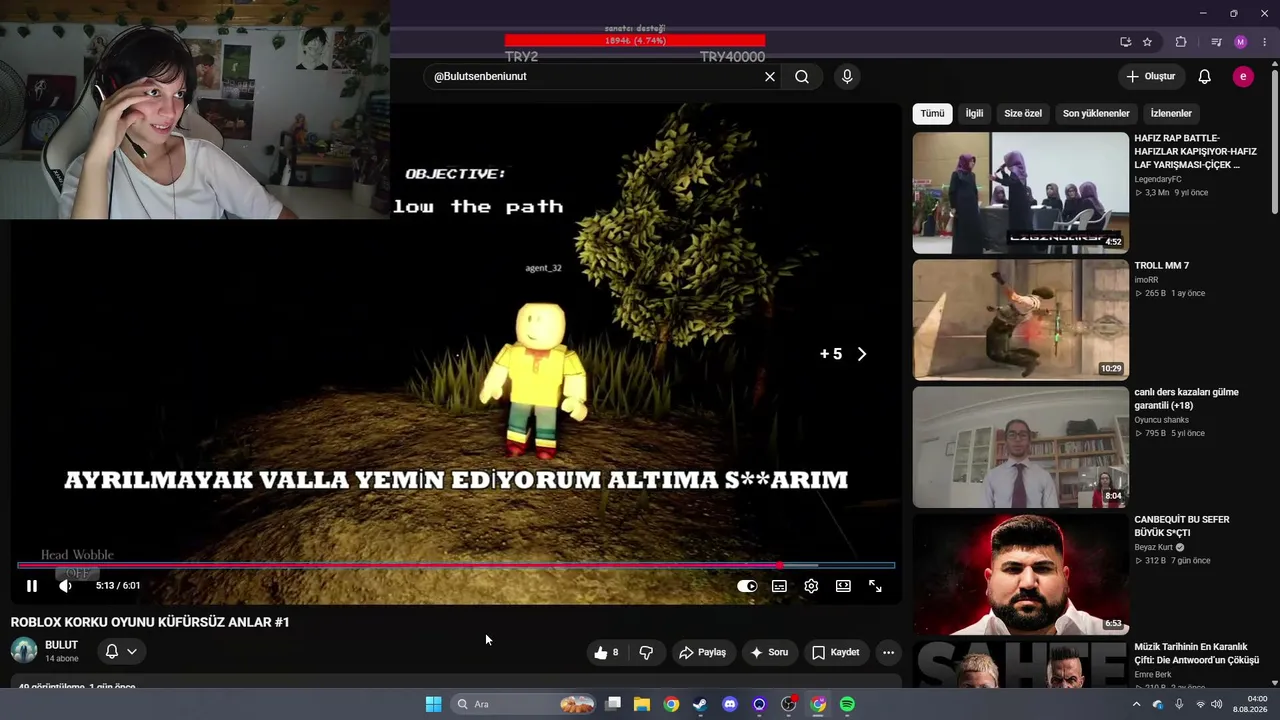Screen dimensions: 1280x720
Task: Open TROLL MM 7 video title
Action: click(1161, 266)
